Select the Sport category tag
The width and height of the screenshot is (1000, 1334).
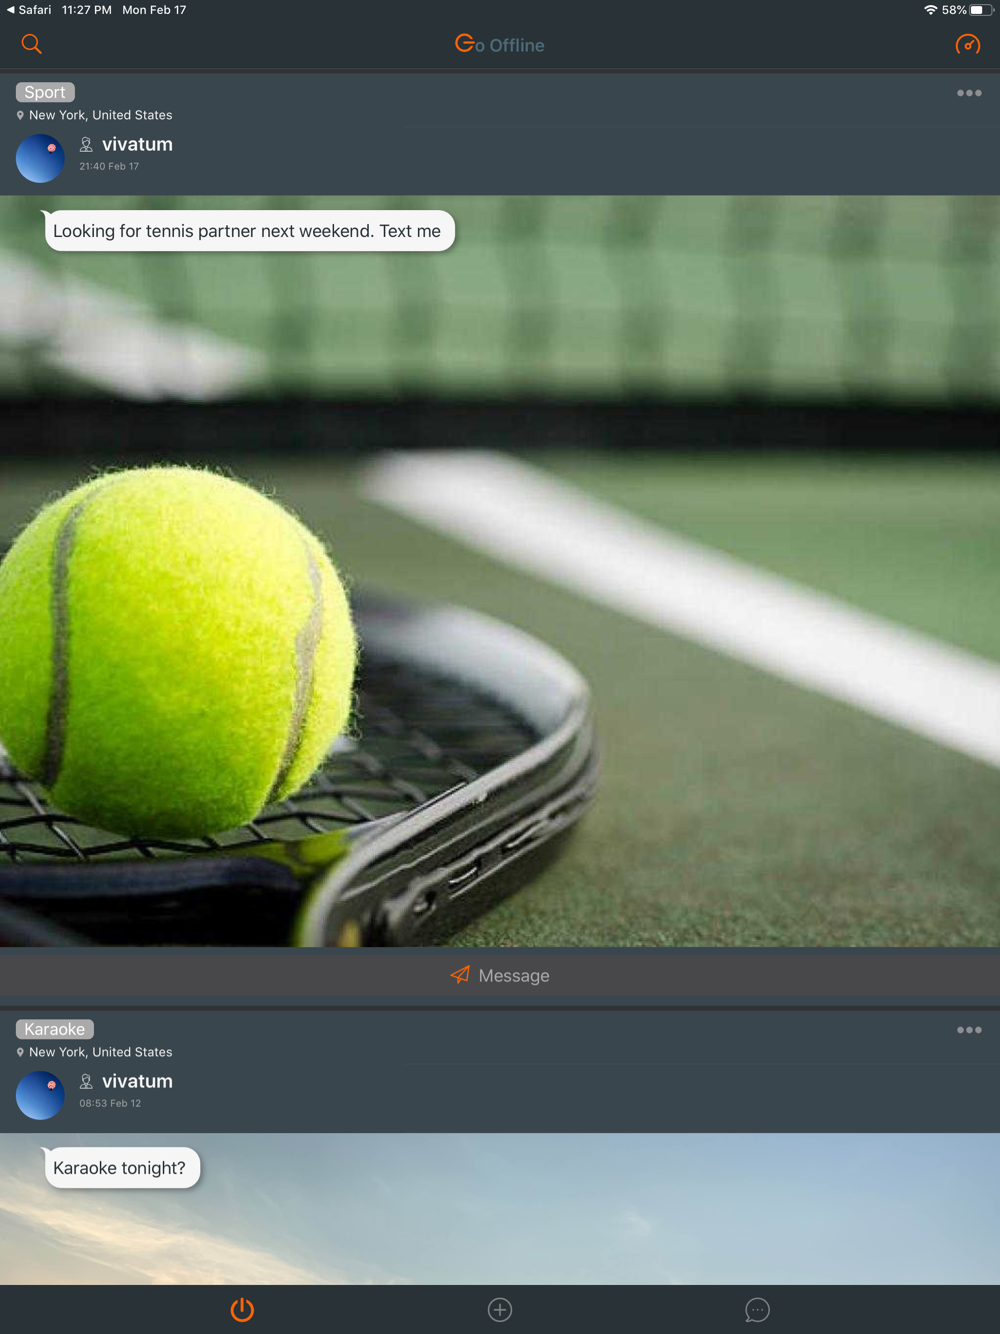click(x=45, y=92)
